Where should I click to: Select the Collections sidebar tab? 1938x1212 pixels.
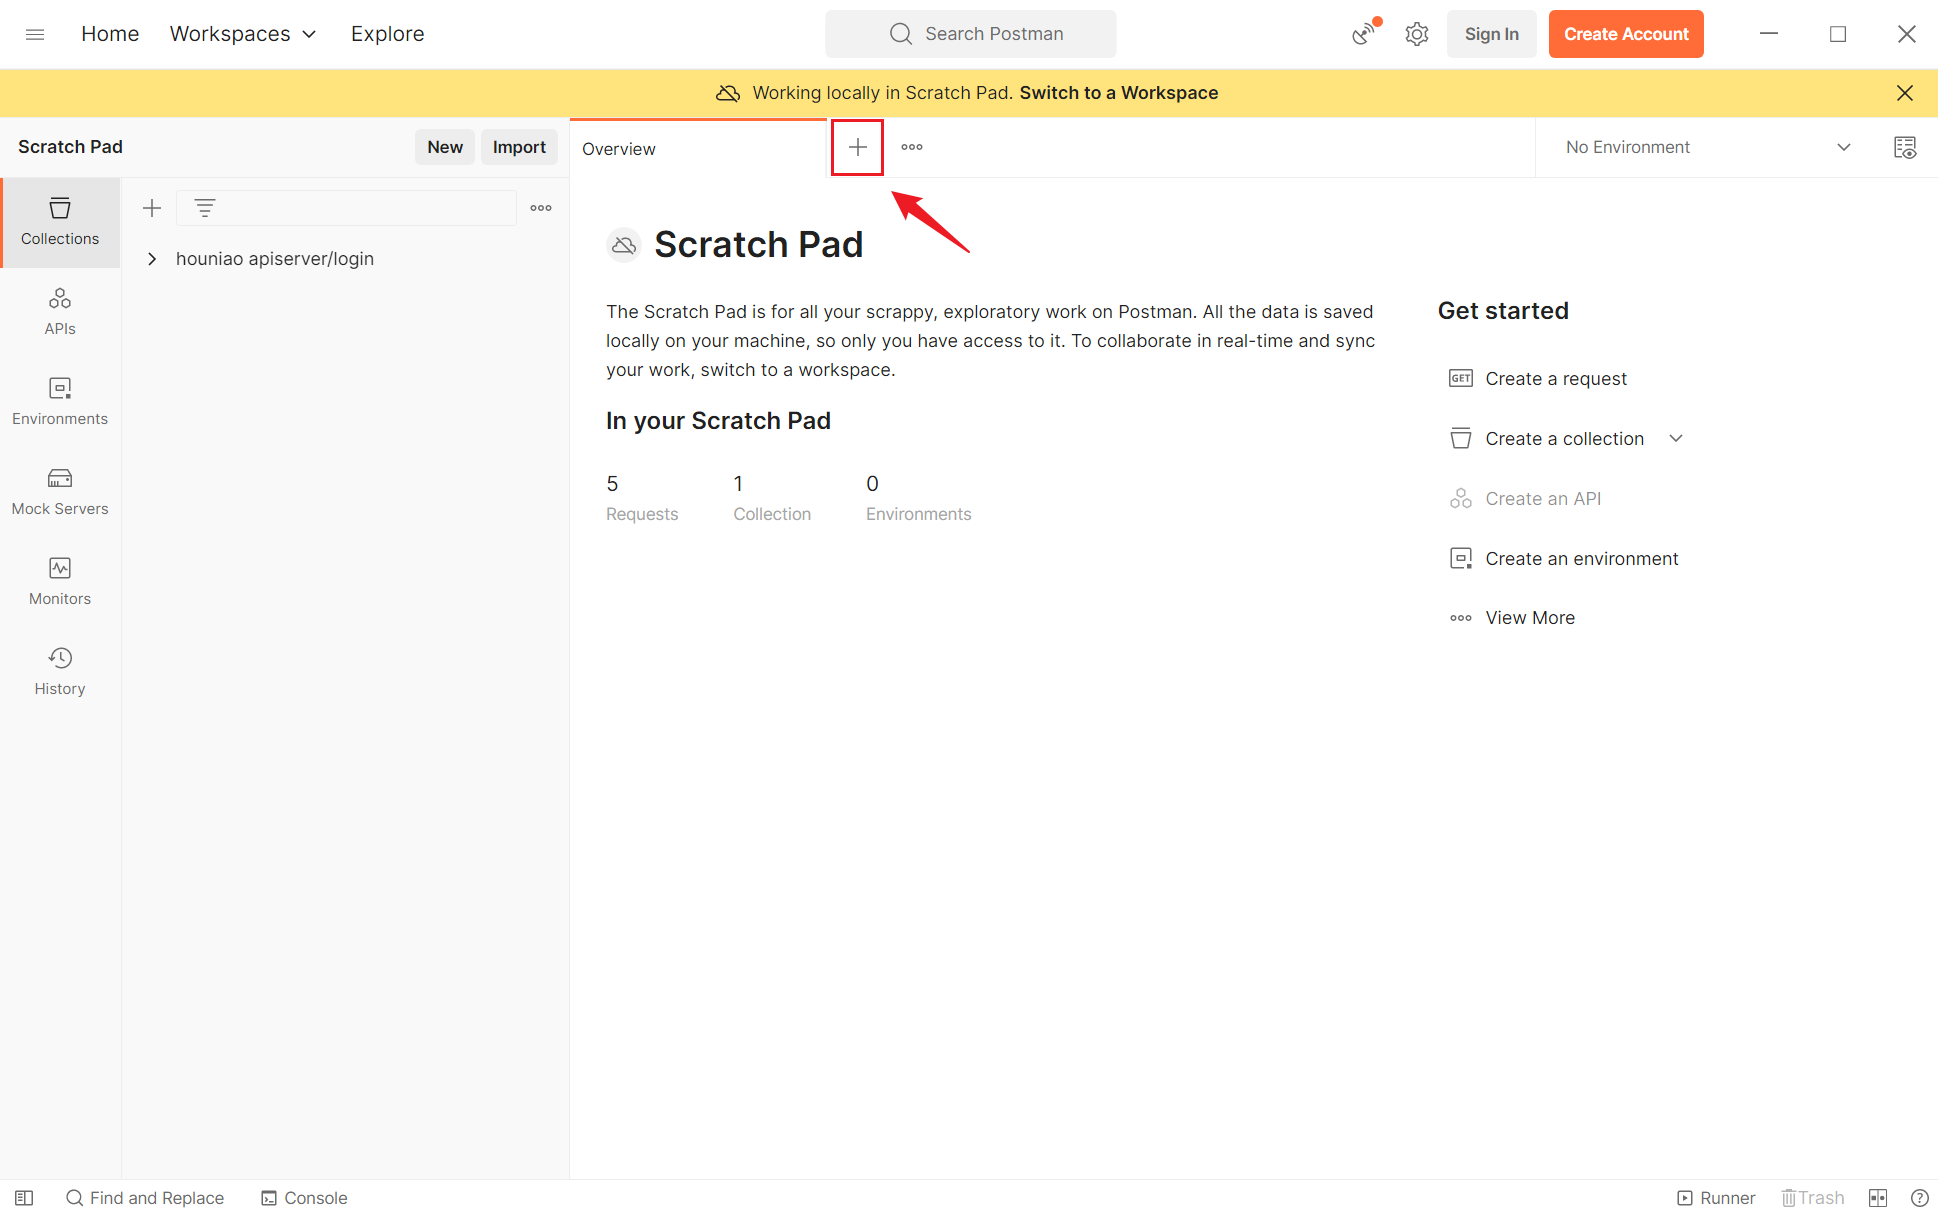pos(60,222)
